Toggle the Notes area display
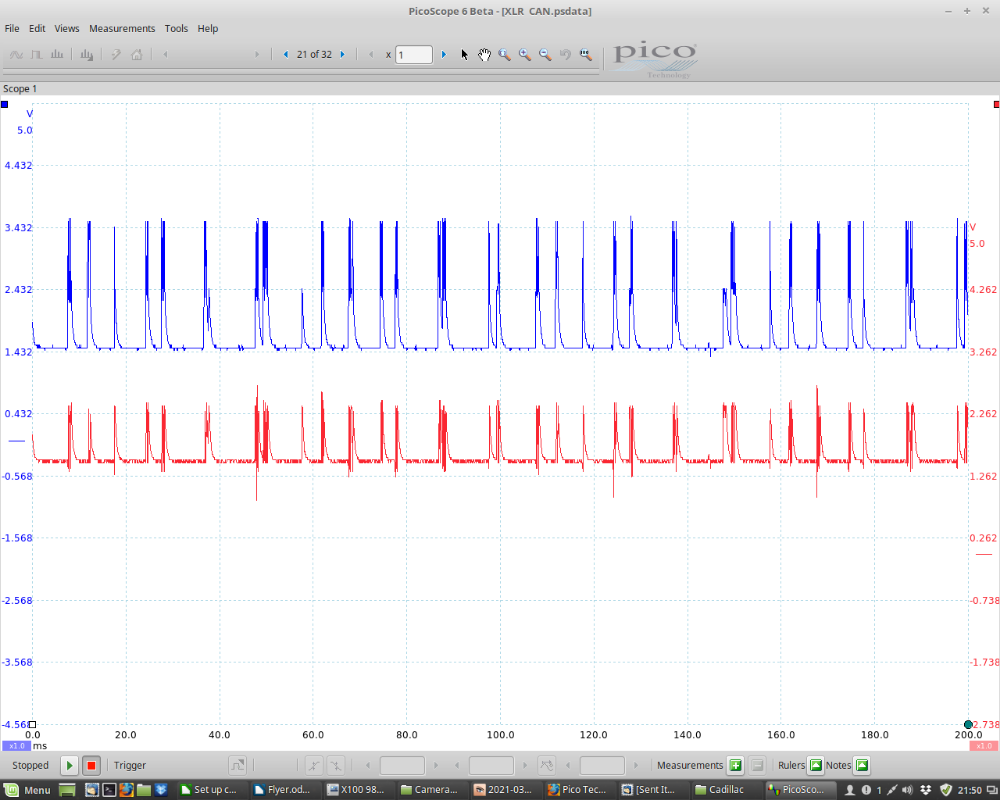Image resolution: width=1000 pixels, height=800 pixels. (861, 765)
